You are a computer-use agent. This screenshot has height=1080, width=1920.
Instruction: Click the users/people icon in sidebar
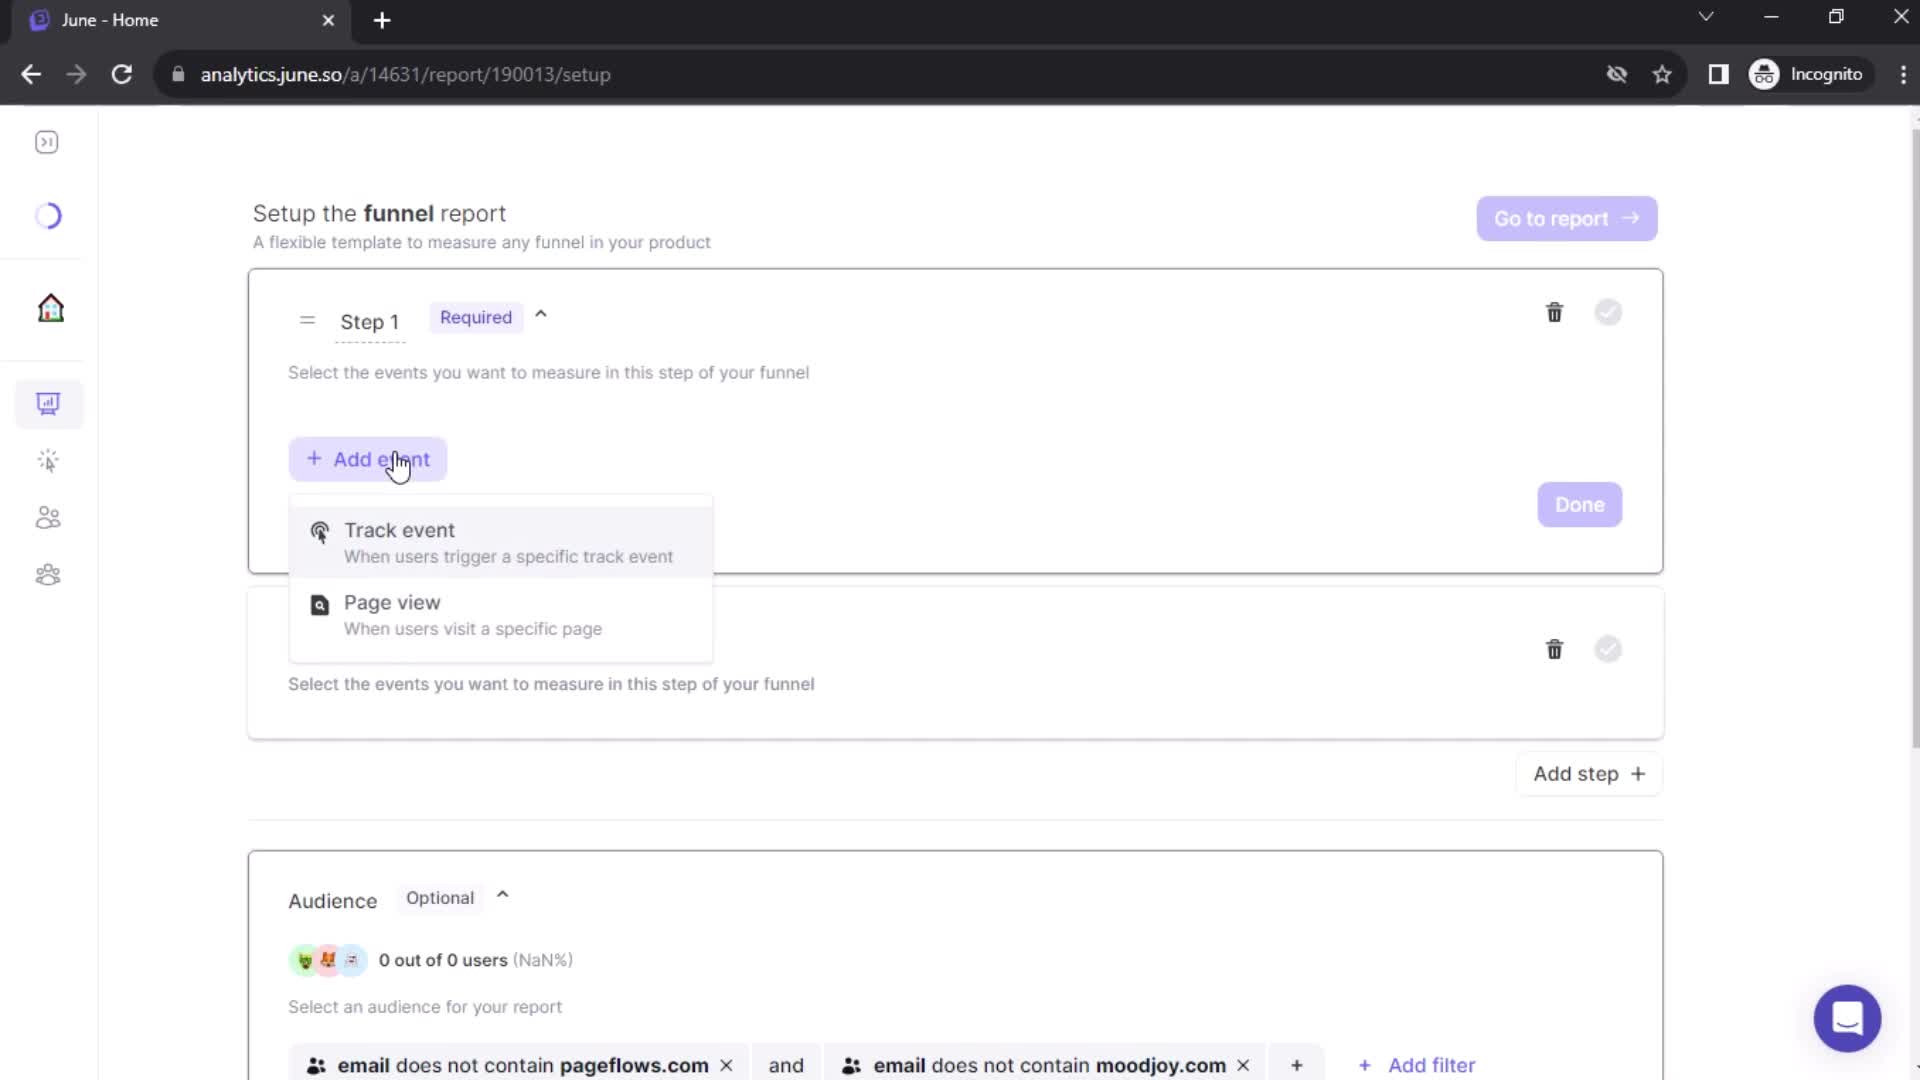coord(49,516)
